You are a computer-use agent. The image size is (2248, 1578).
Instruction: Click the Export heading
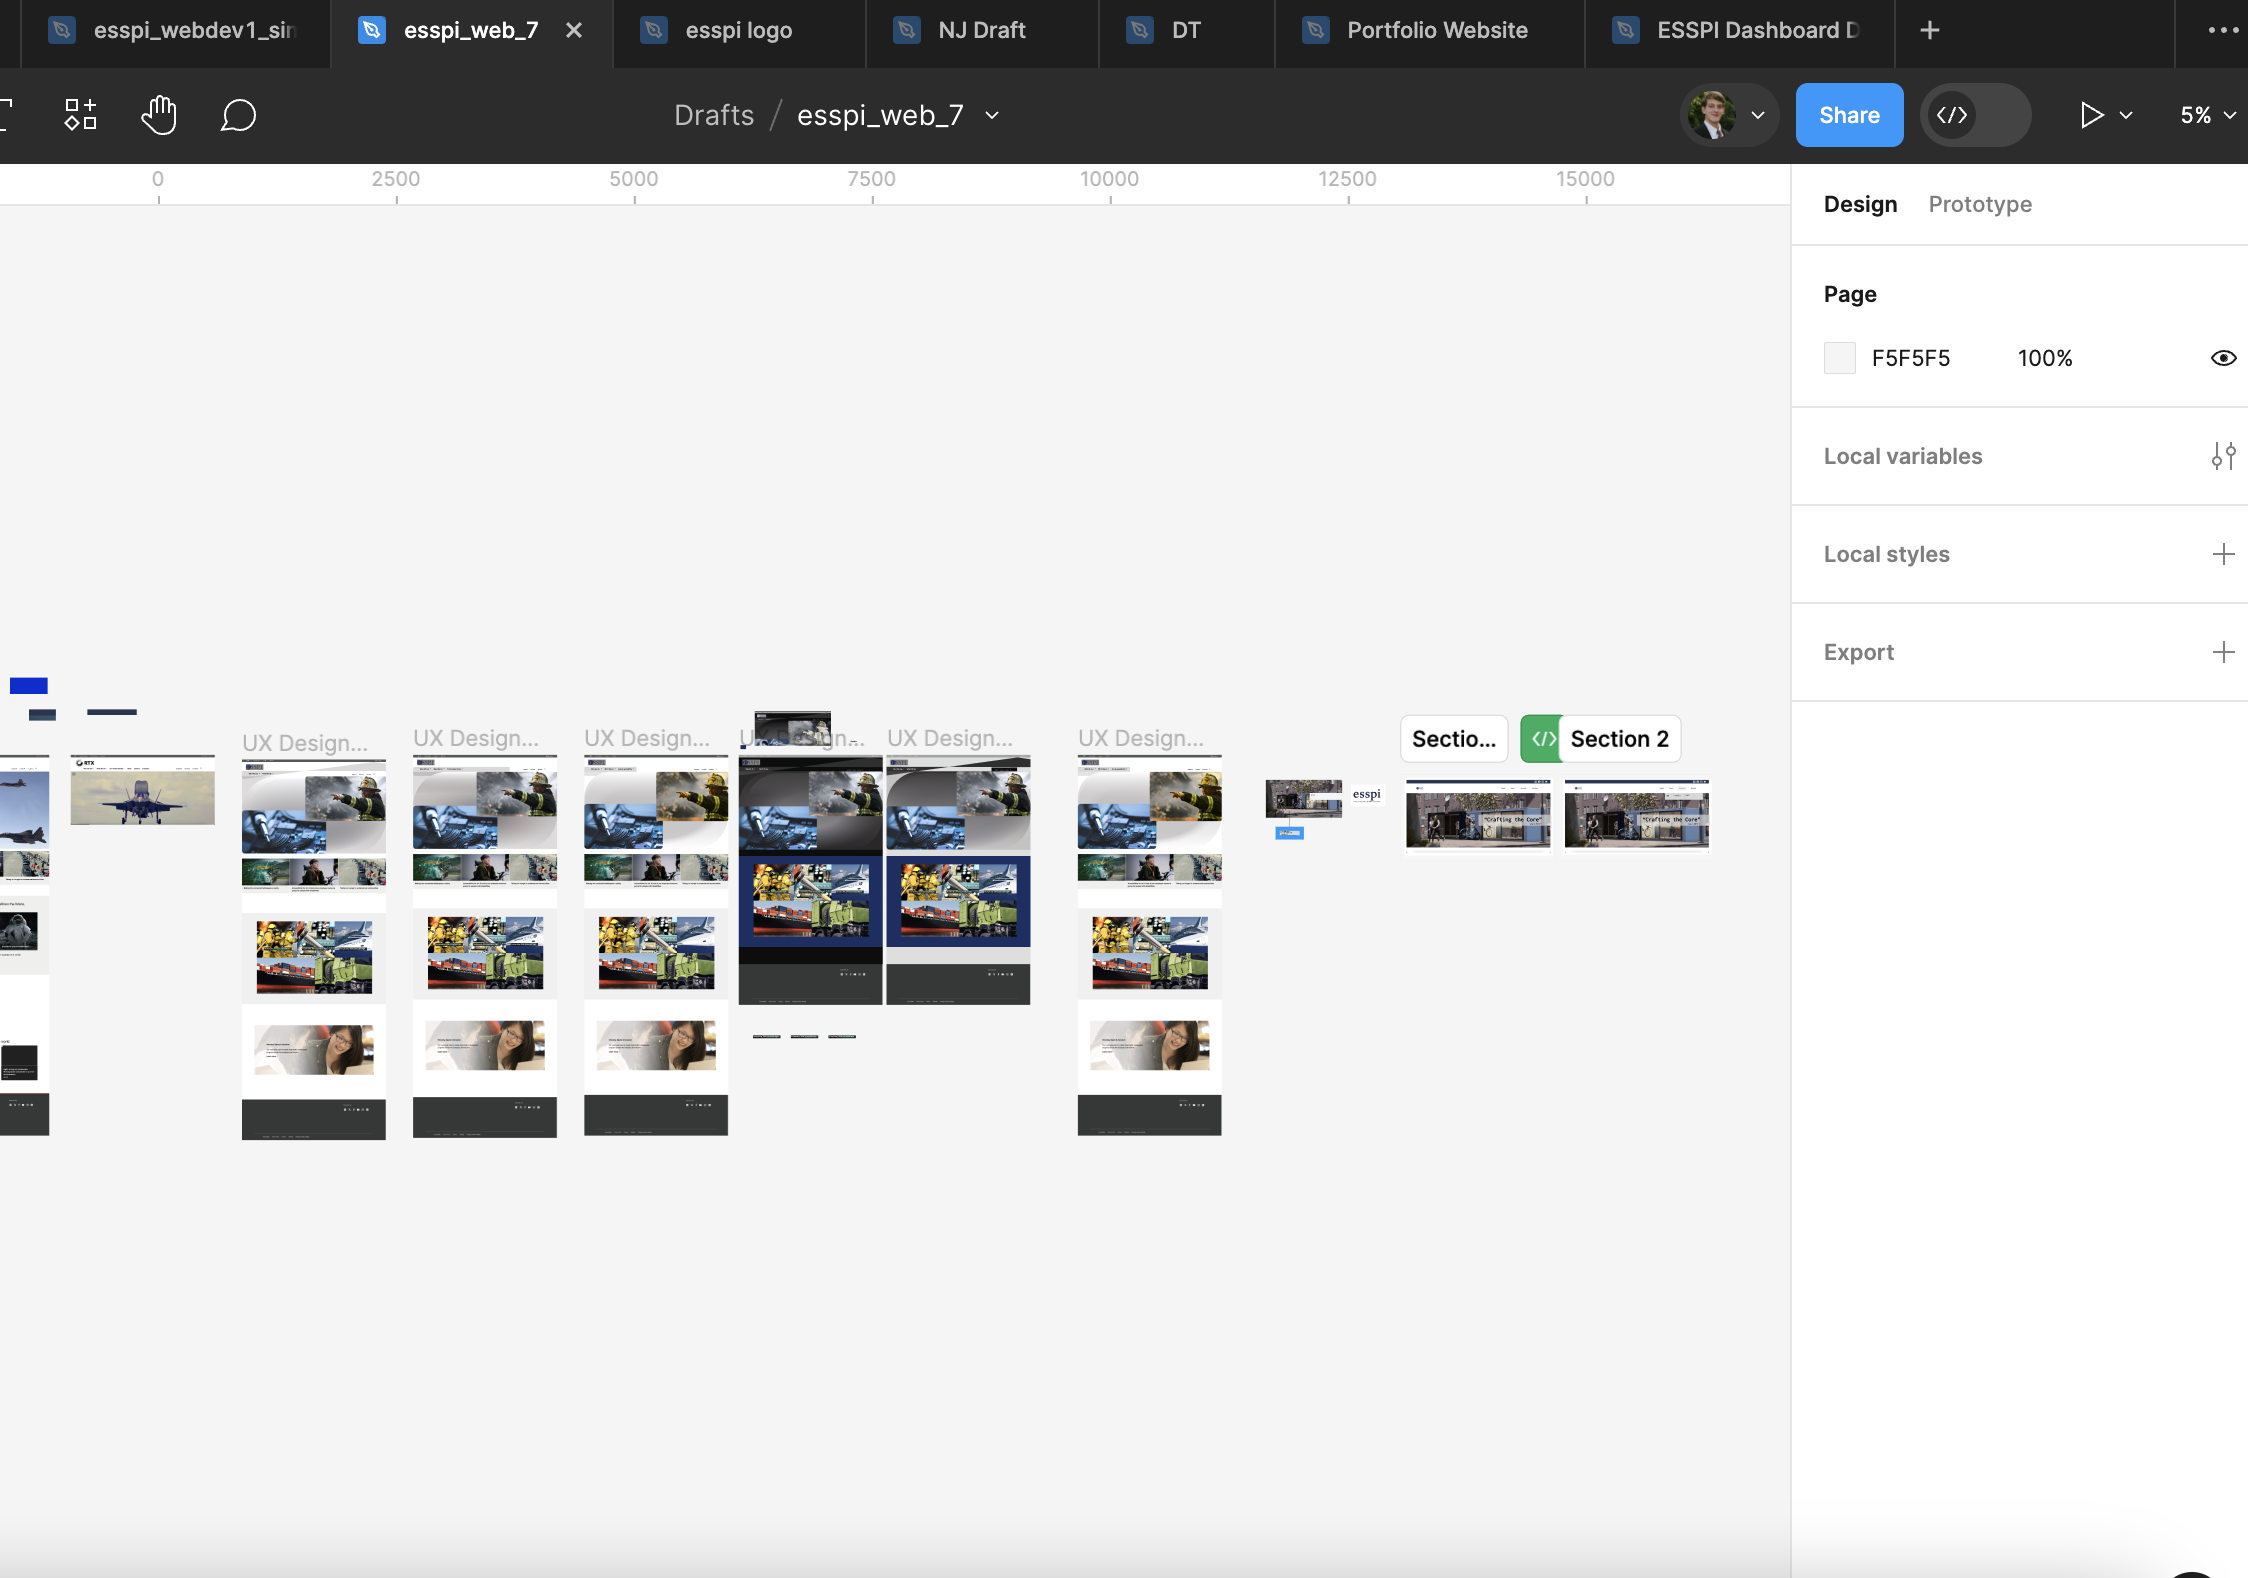tap(1858, 652)
